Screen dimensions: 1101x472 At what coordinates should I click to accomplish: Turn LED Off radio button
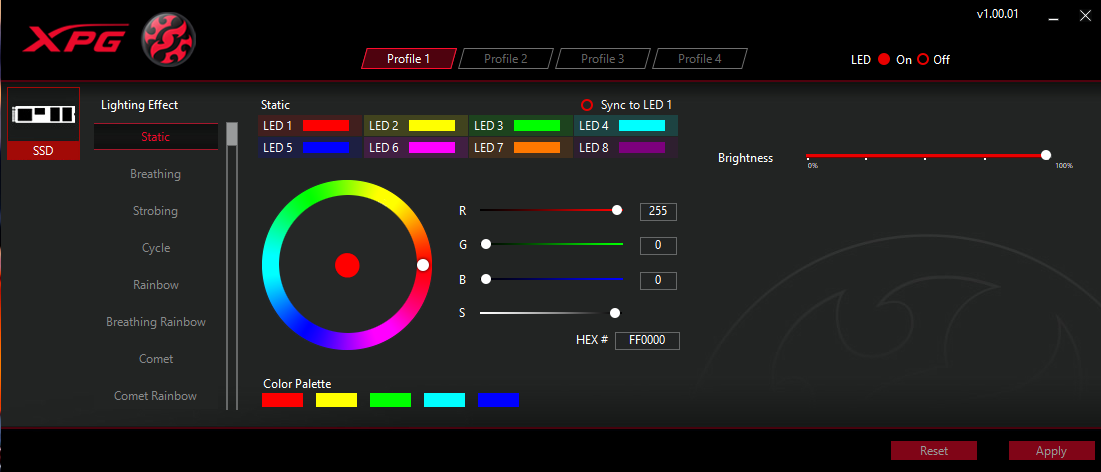coord(923,59)
